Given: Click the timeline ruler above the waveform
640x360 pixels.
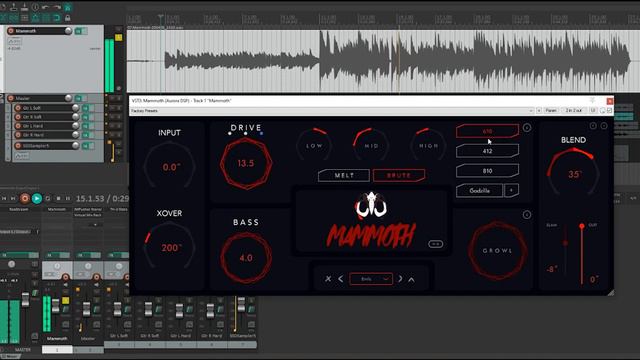Looking at the screenshot, I should click(x=384, y=19).
